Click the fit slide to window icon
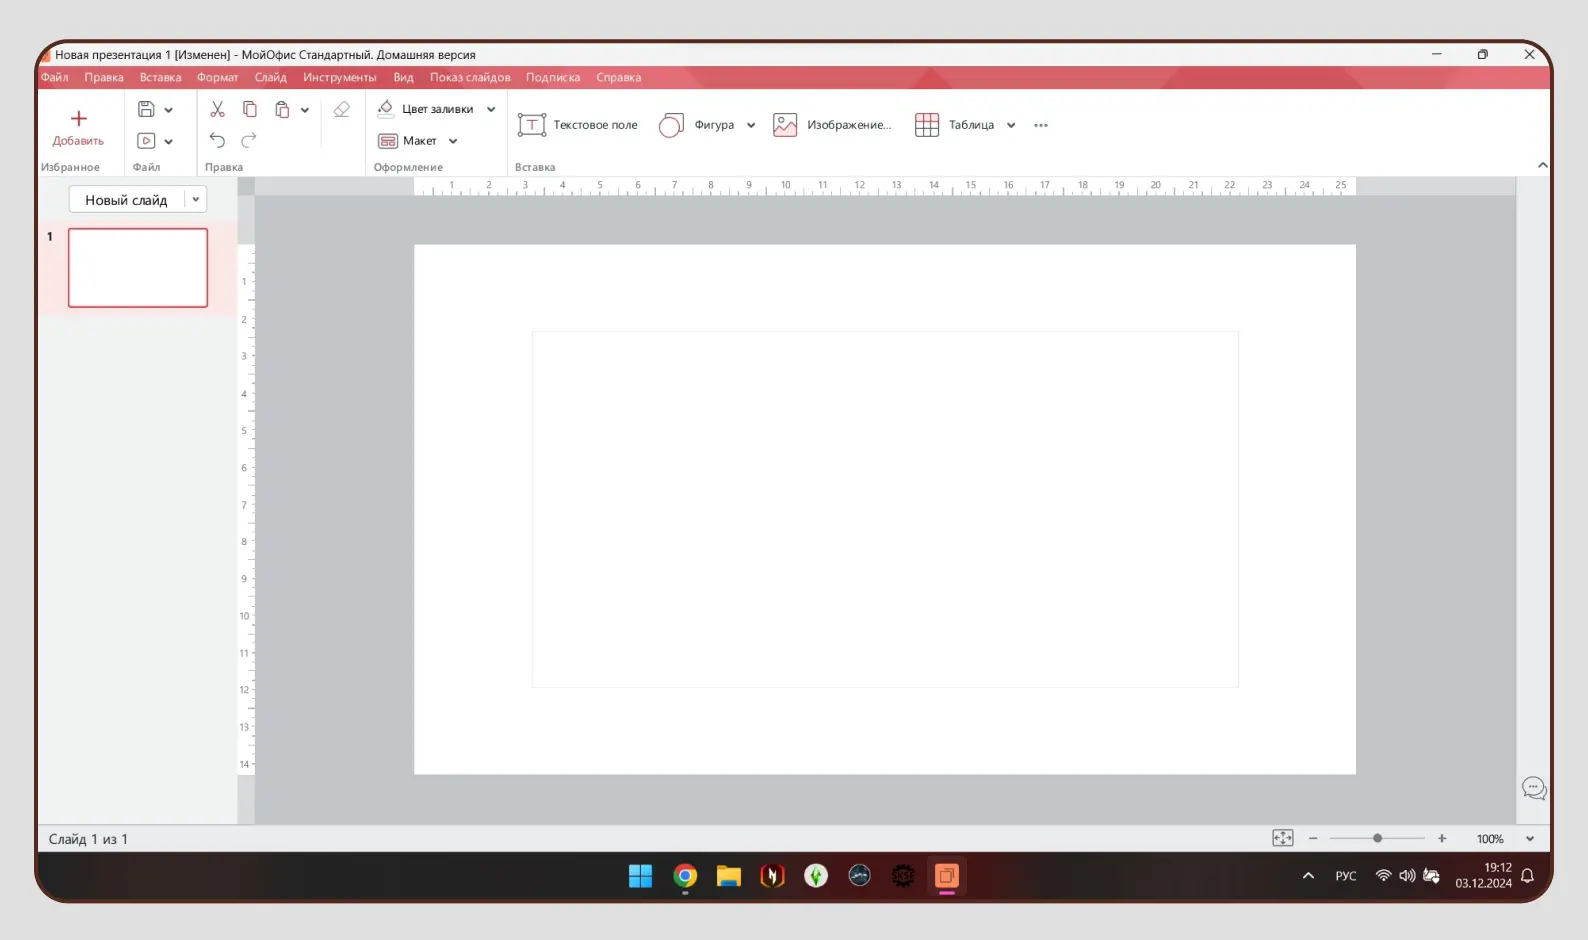This screenshot has height=940, width=1588. coord(1283,839)
